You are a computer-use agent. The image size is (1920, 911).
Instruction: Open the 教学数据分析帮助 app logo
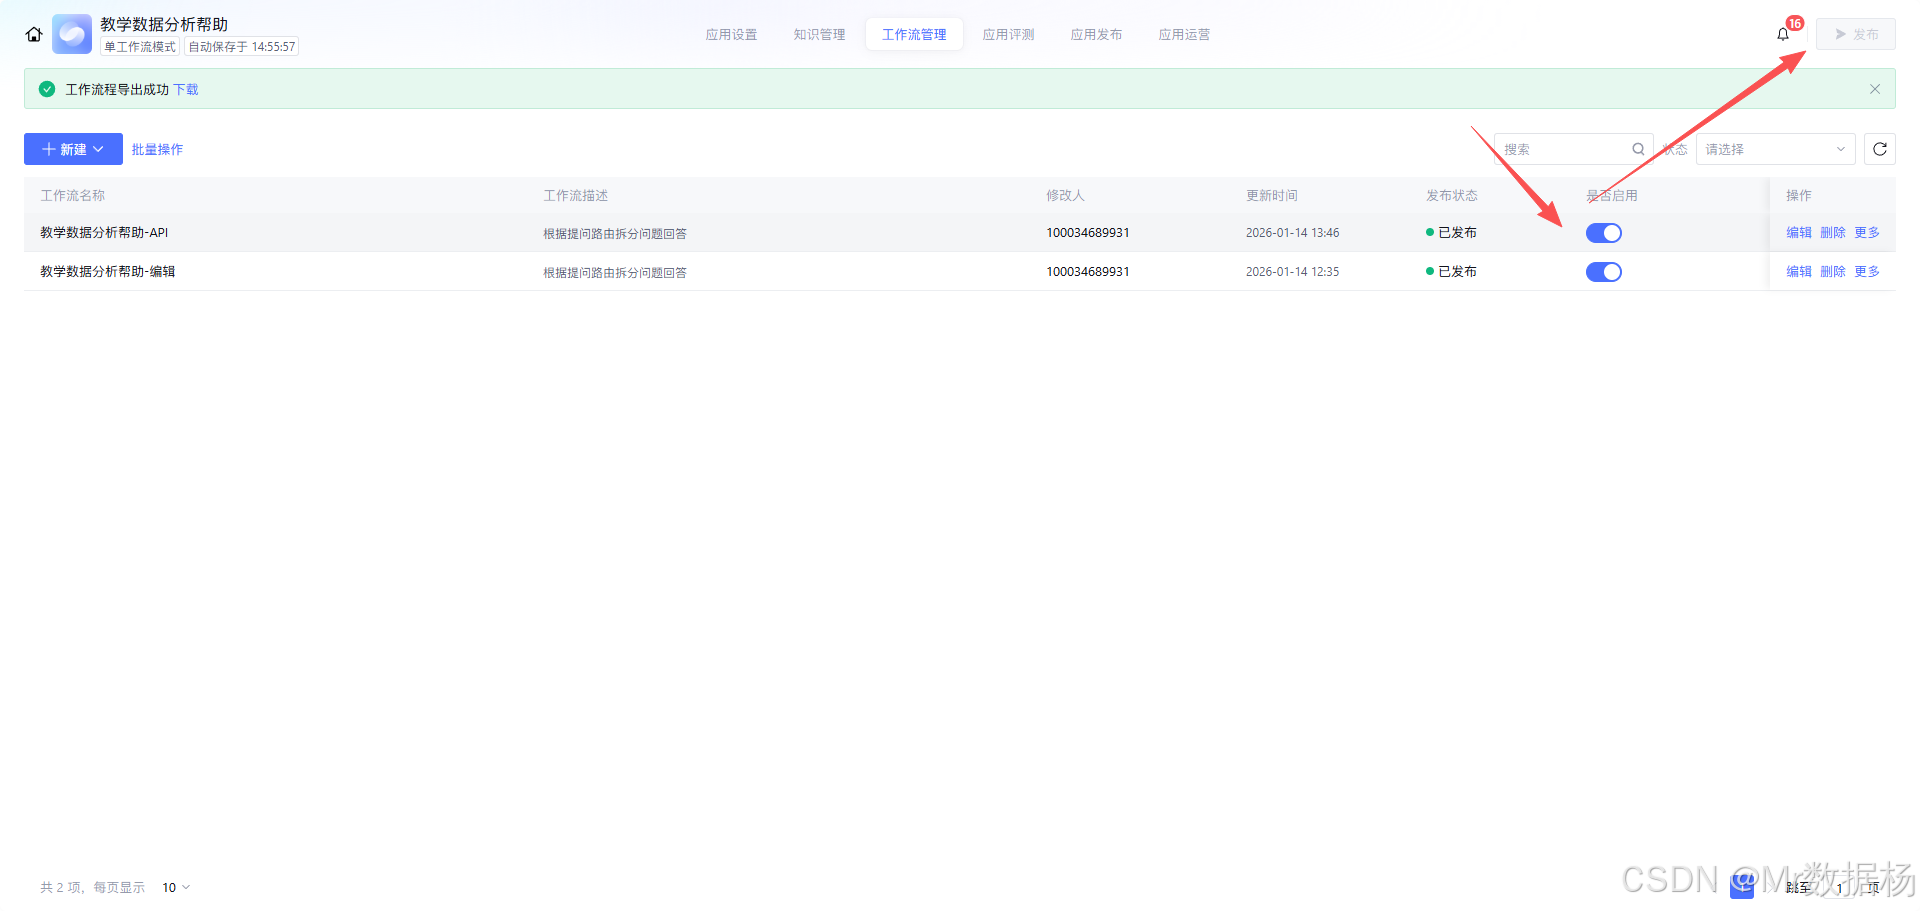[x=72, y=34]
